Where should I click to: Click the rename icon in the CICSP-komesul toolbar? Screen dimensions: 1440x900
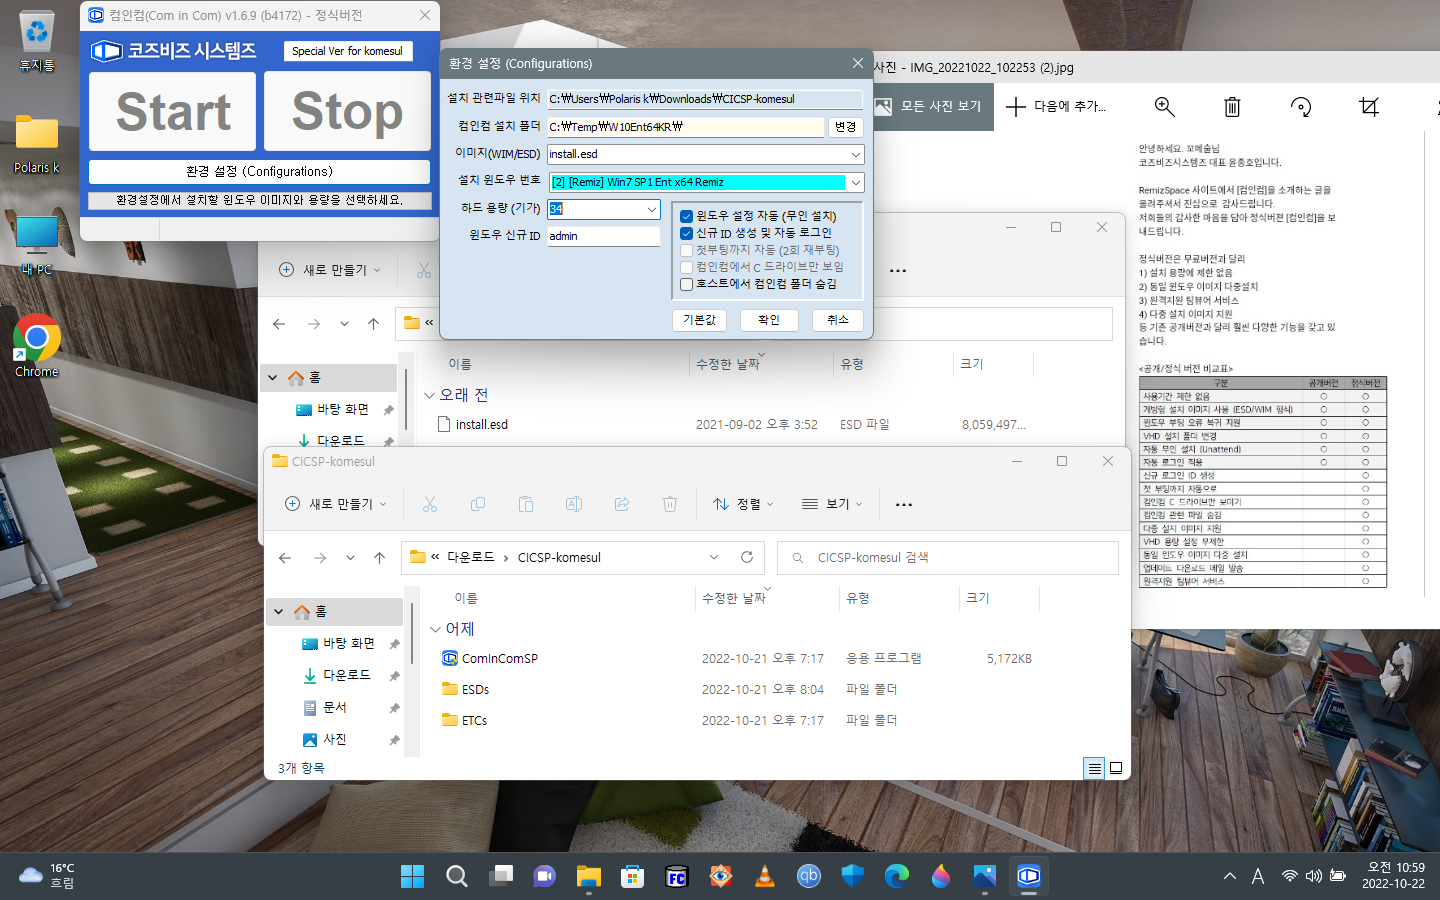tap(574, 504)
